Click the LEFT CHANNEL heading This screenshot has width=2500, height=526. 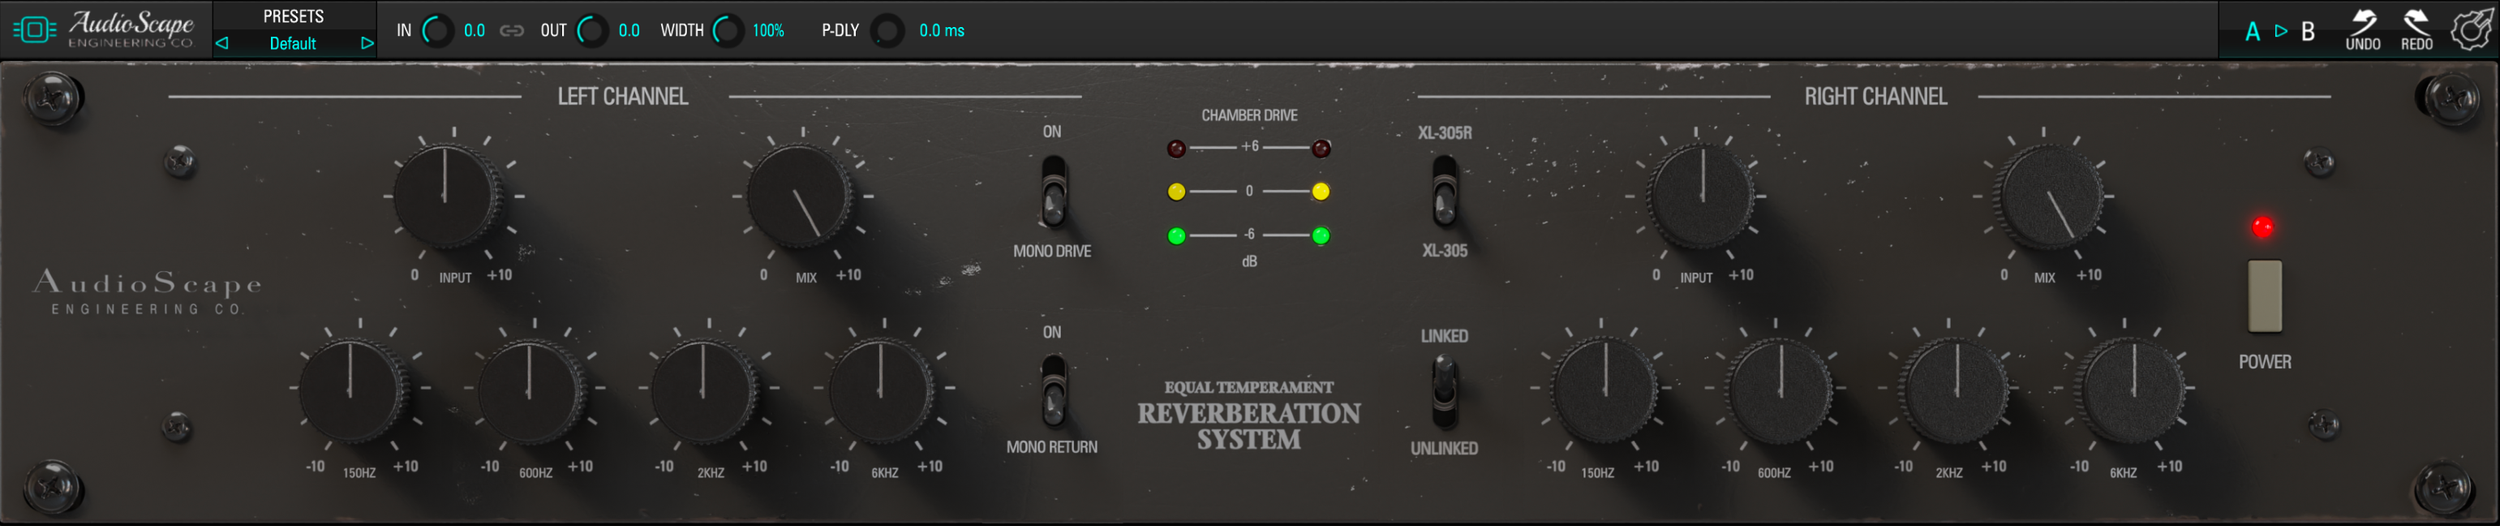[x=622, y=96]
